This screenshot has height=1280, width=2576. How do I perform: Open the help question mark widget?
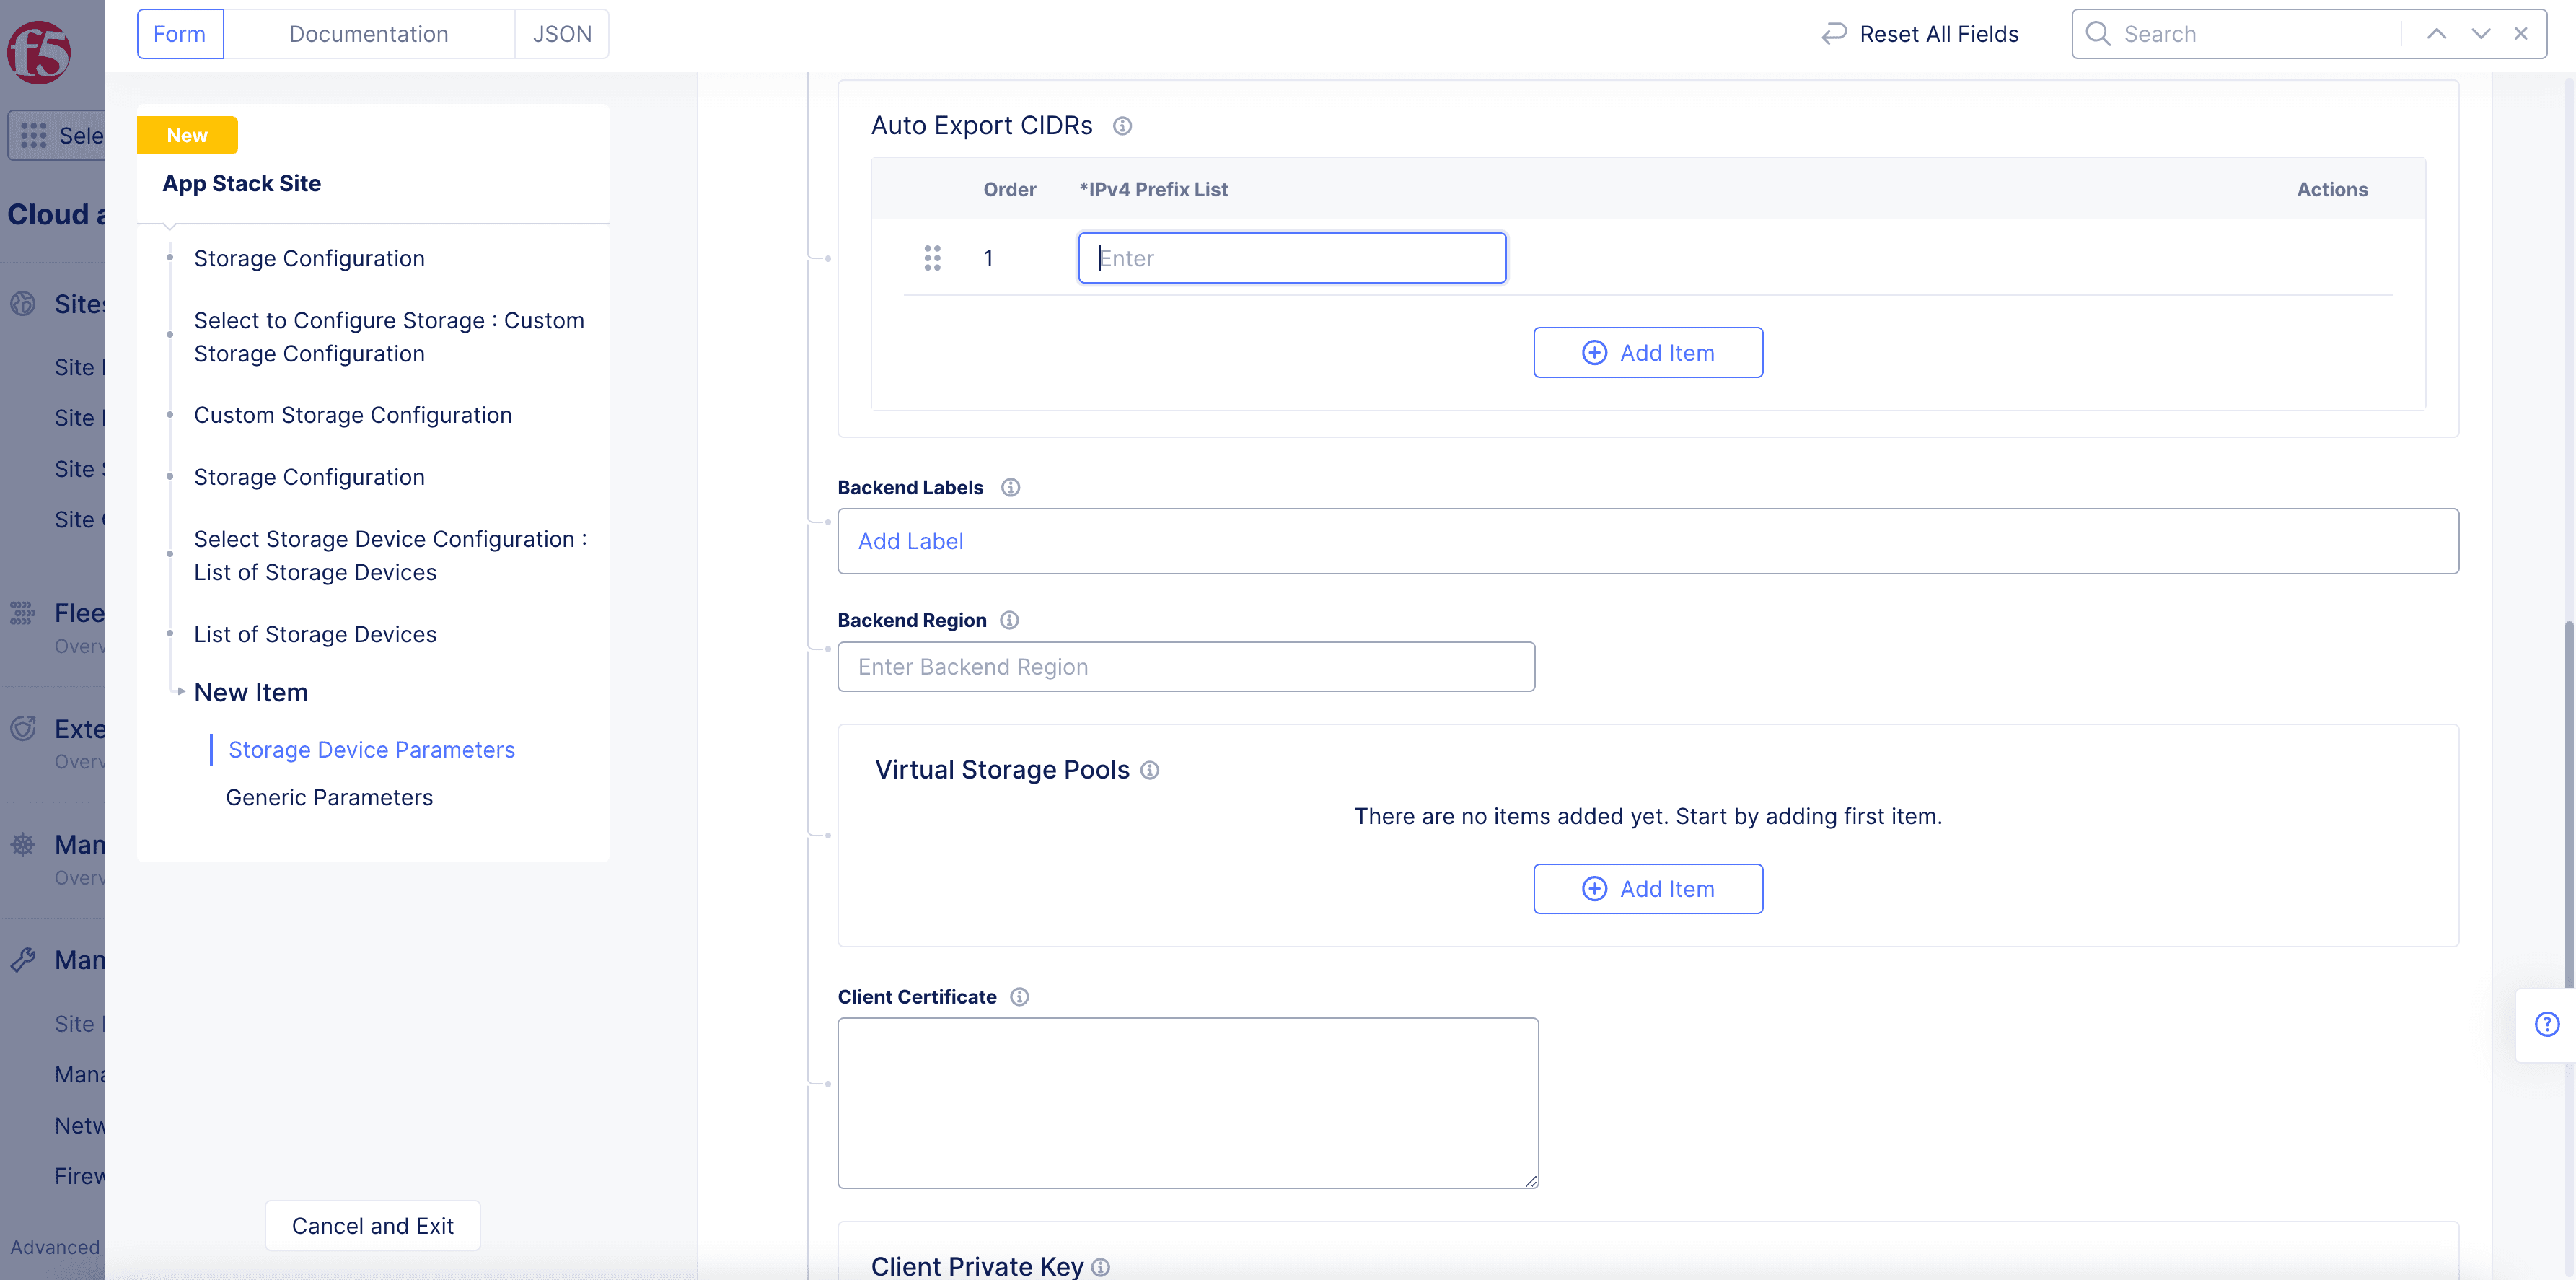2546,1024
